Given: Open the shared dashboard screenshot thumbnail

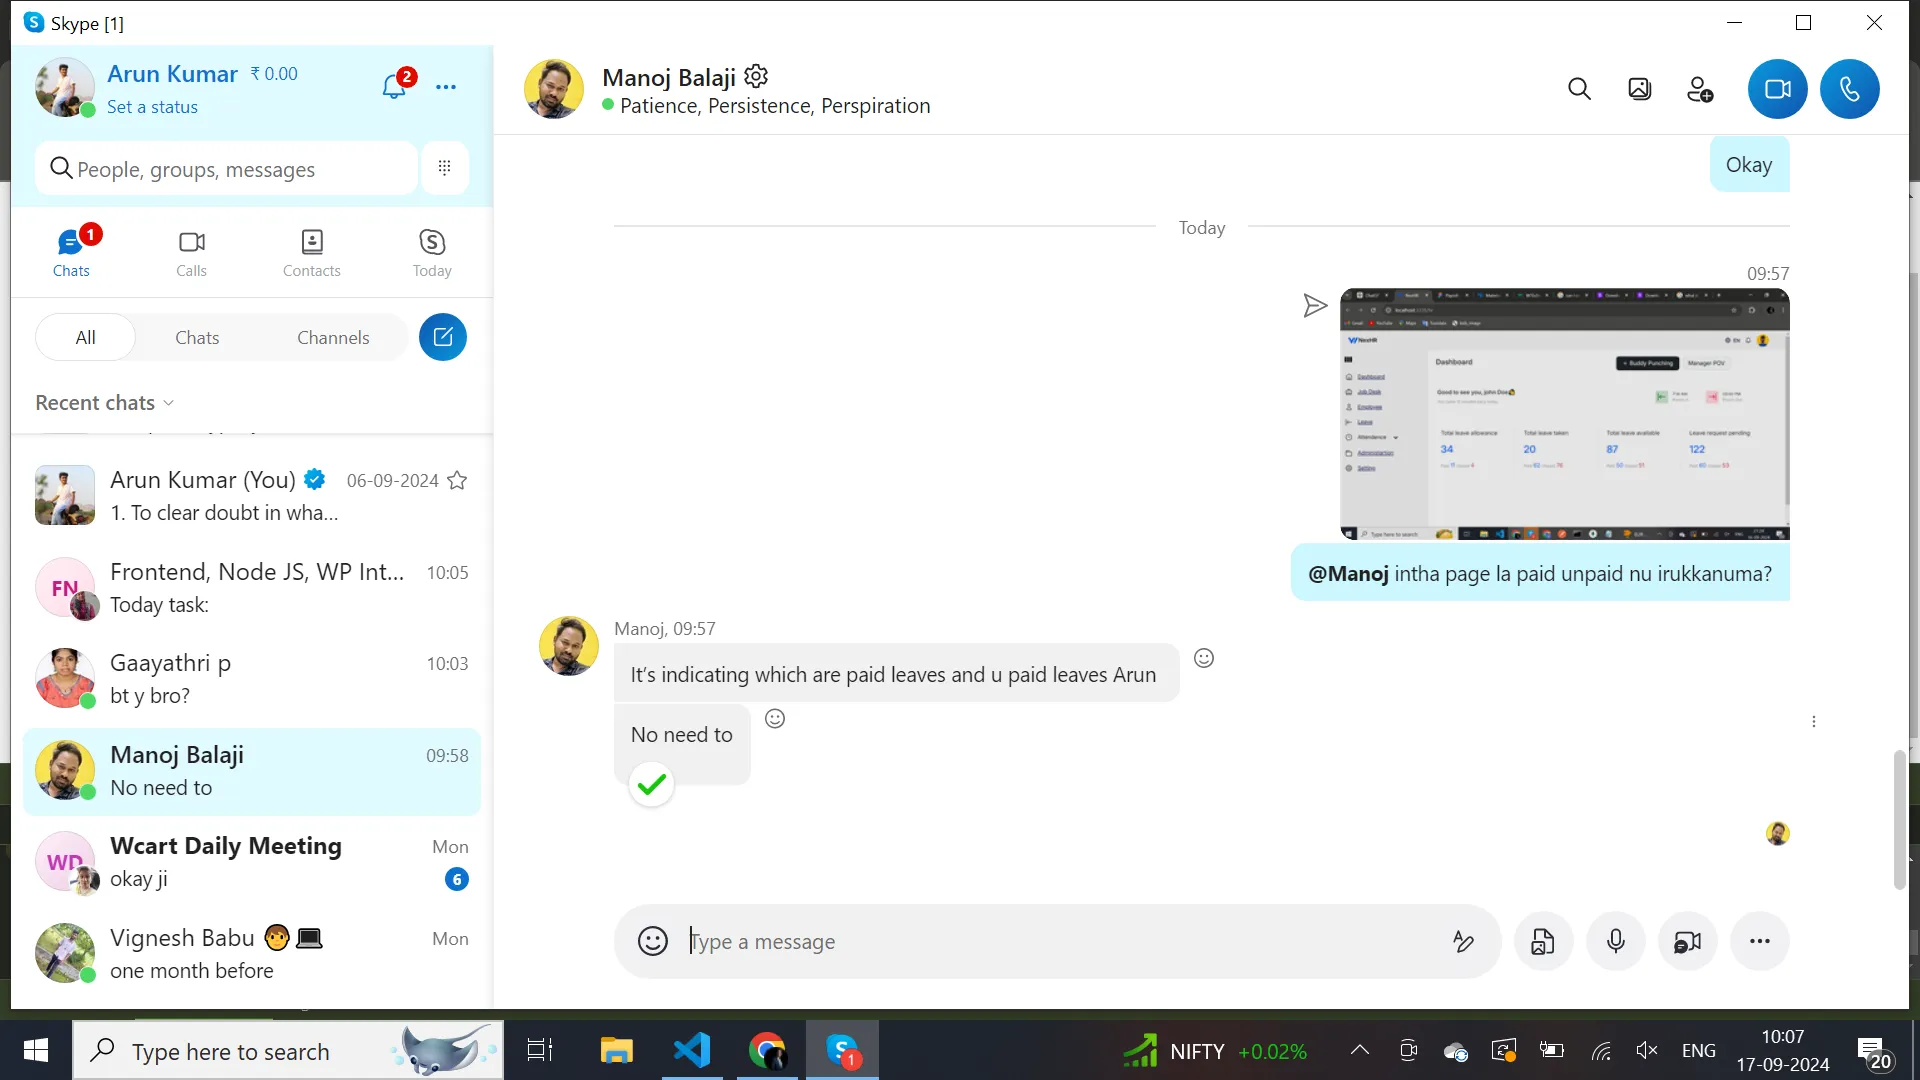Looking at the screenshot, I should point(1564,414).
